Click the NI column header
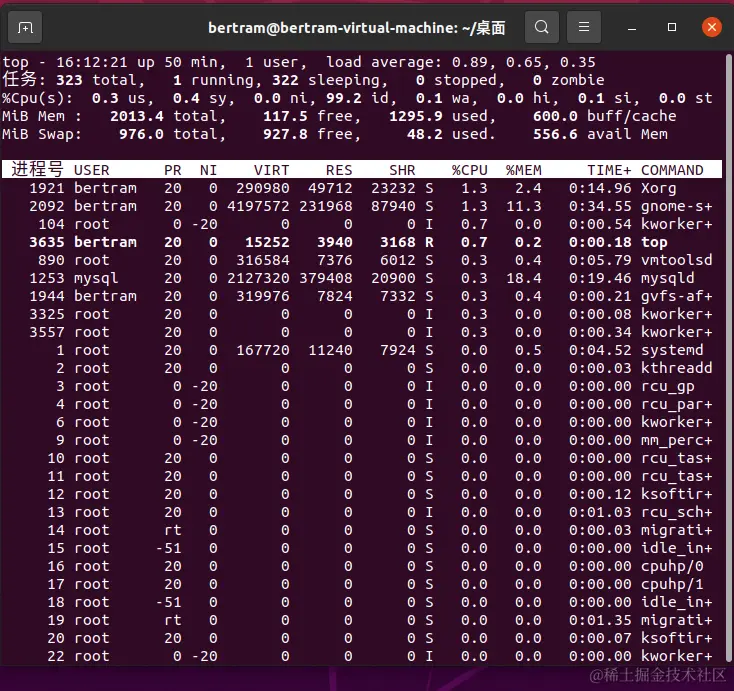Screen dimensions: 734x691 208,170
